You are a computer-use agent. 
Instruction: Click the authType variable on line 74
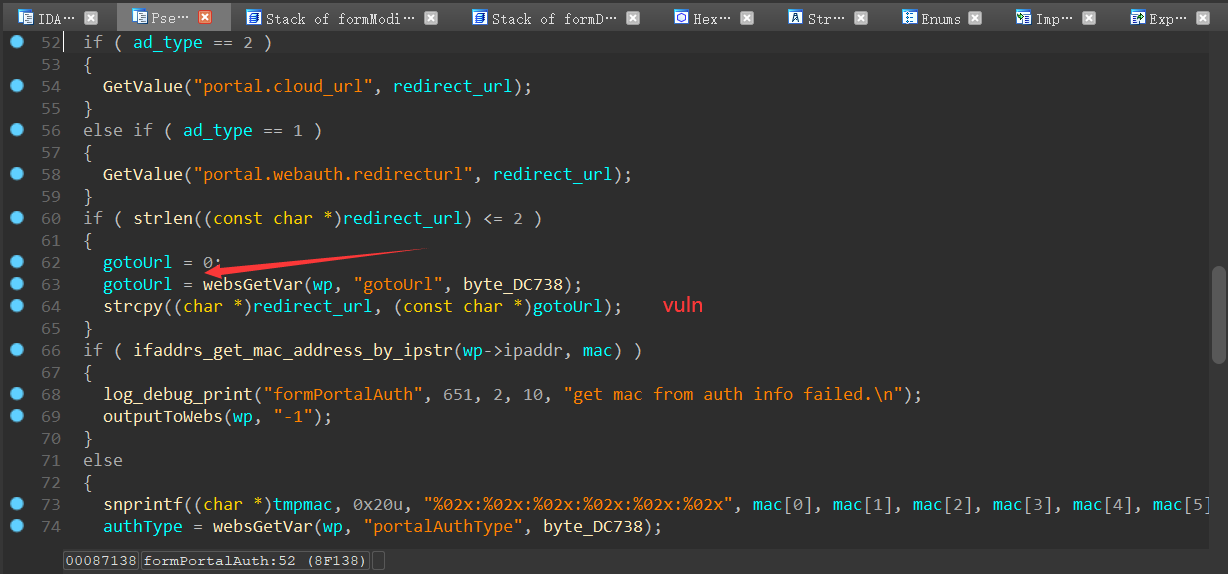(x=143, y=526)
